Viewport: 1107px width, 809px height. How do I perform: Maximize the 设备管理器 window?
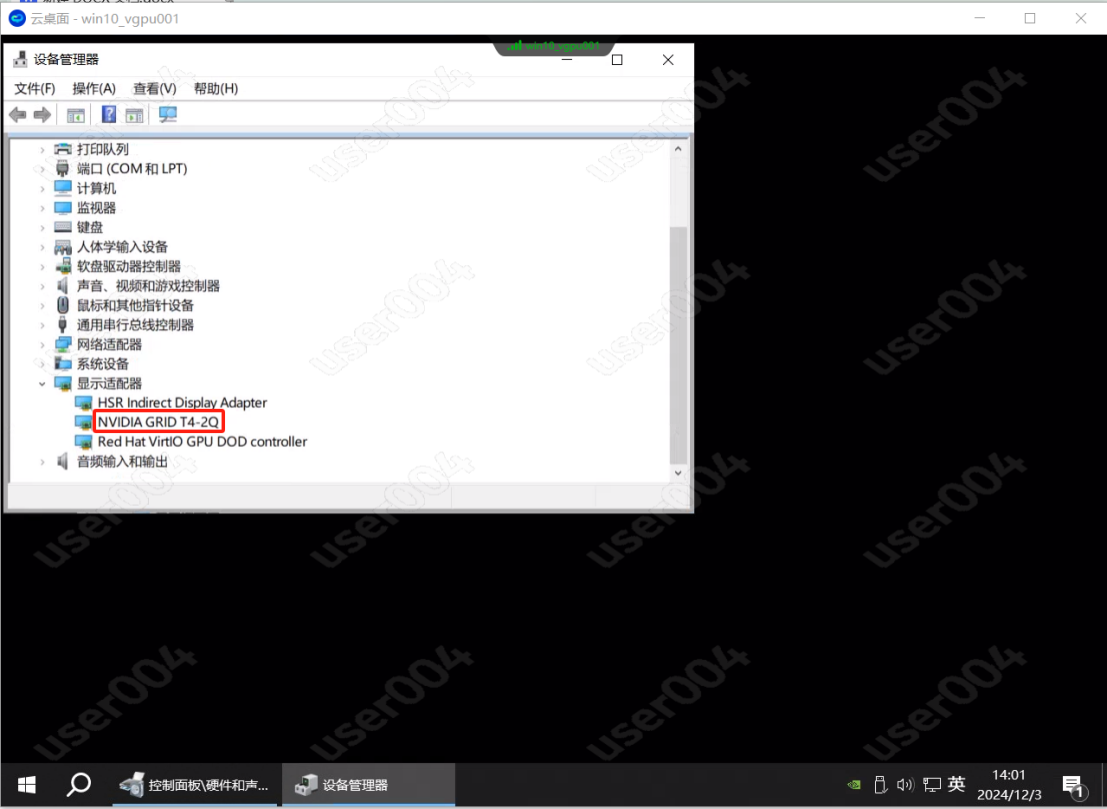617,60
